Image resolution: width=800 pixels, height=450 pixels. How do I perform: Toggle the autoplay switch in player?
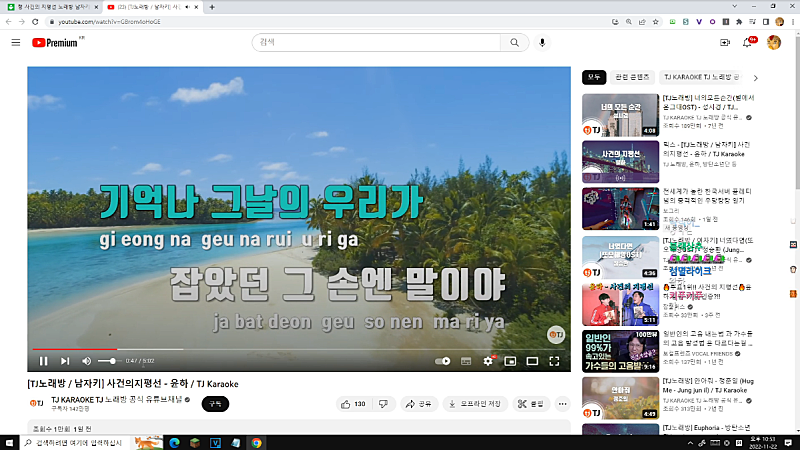pyautogui.click(x=443, y=361)
